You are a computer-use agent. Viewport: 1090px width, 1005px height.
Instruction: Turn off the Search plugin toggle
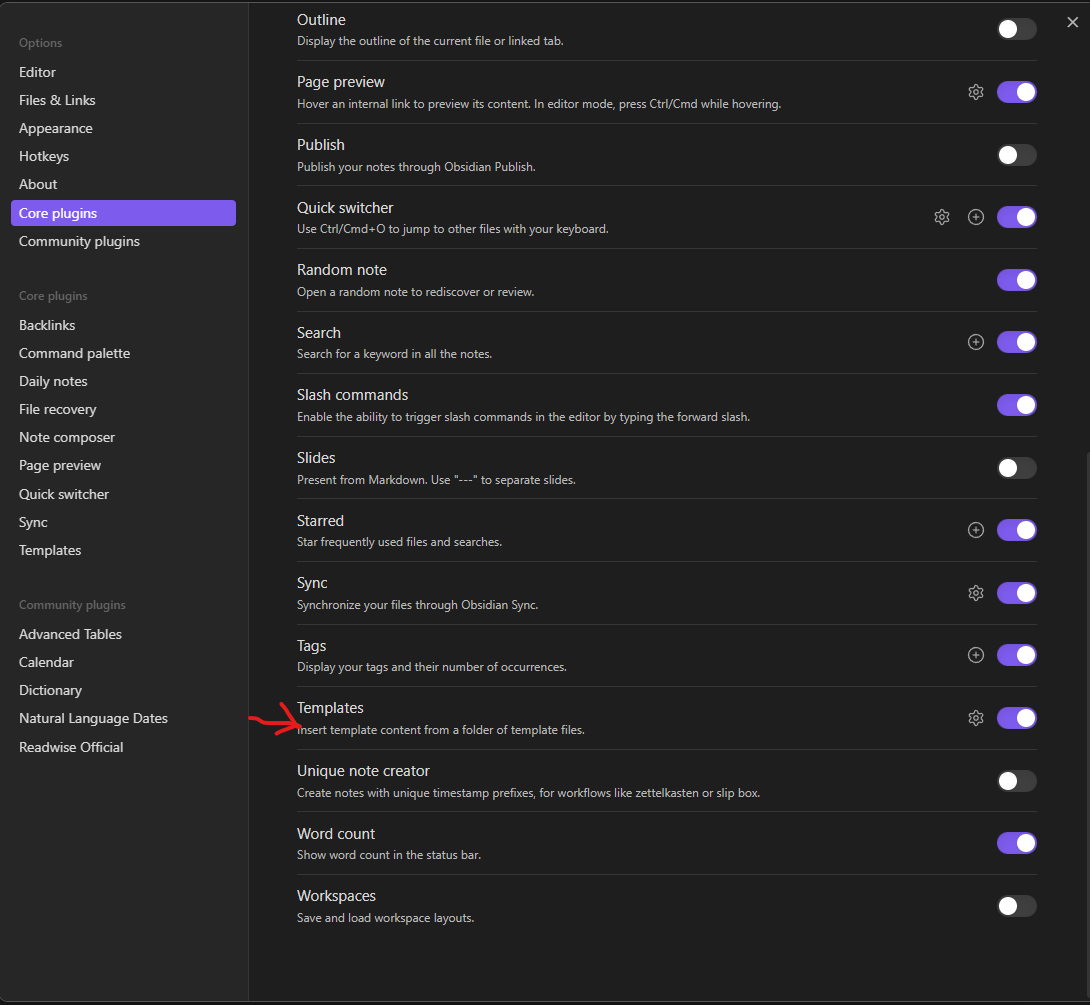point(1016,342)
